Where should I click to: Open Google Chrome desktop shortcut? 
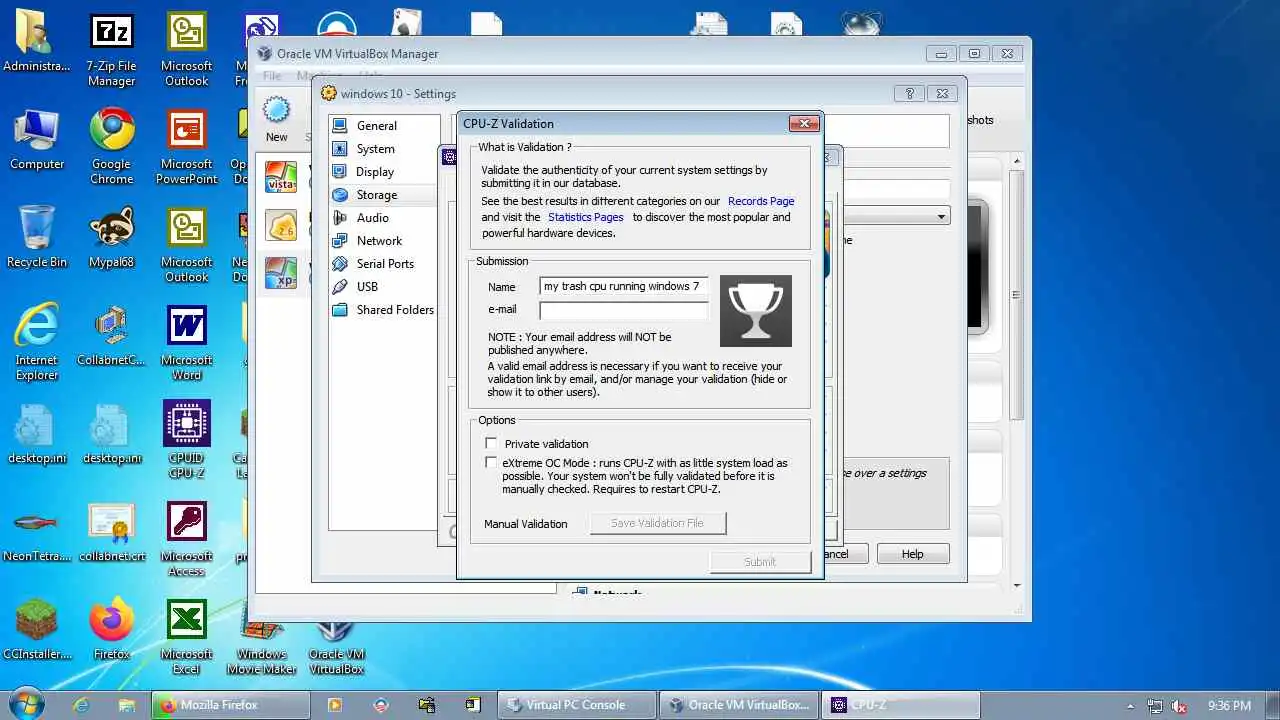111,146
